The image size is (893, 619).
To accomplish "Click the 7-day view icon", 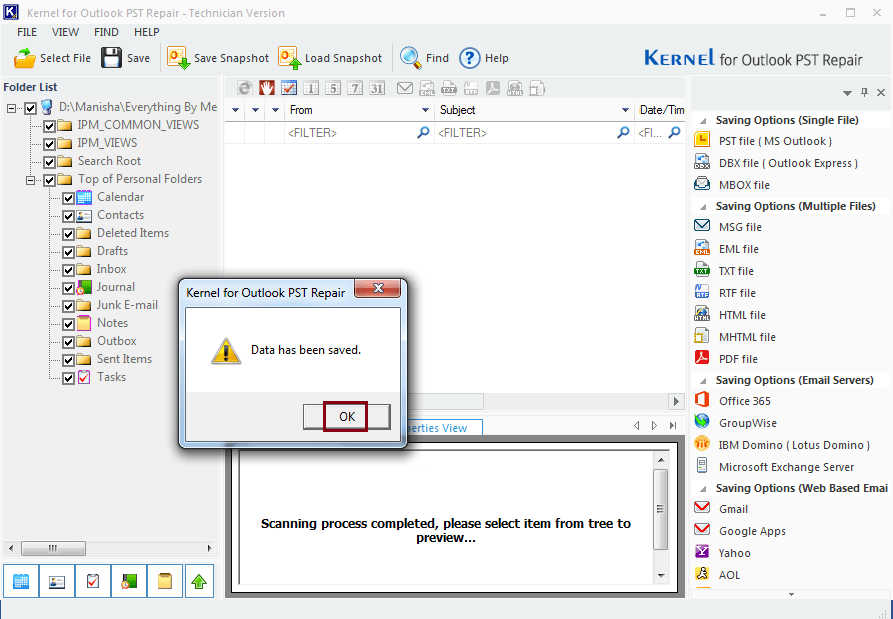I will (x=355, y=88).
